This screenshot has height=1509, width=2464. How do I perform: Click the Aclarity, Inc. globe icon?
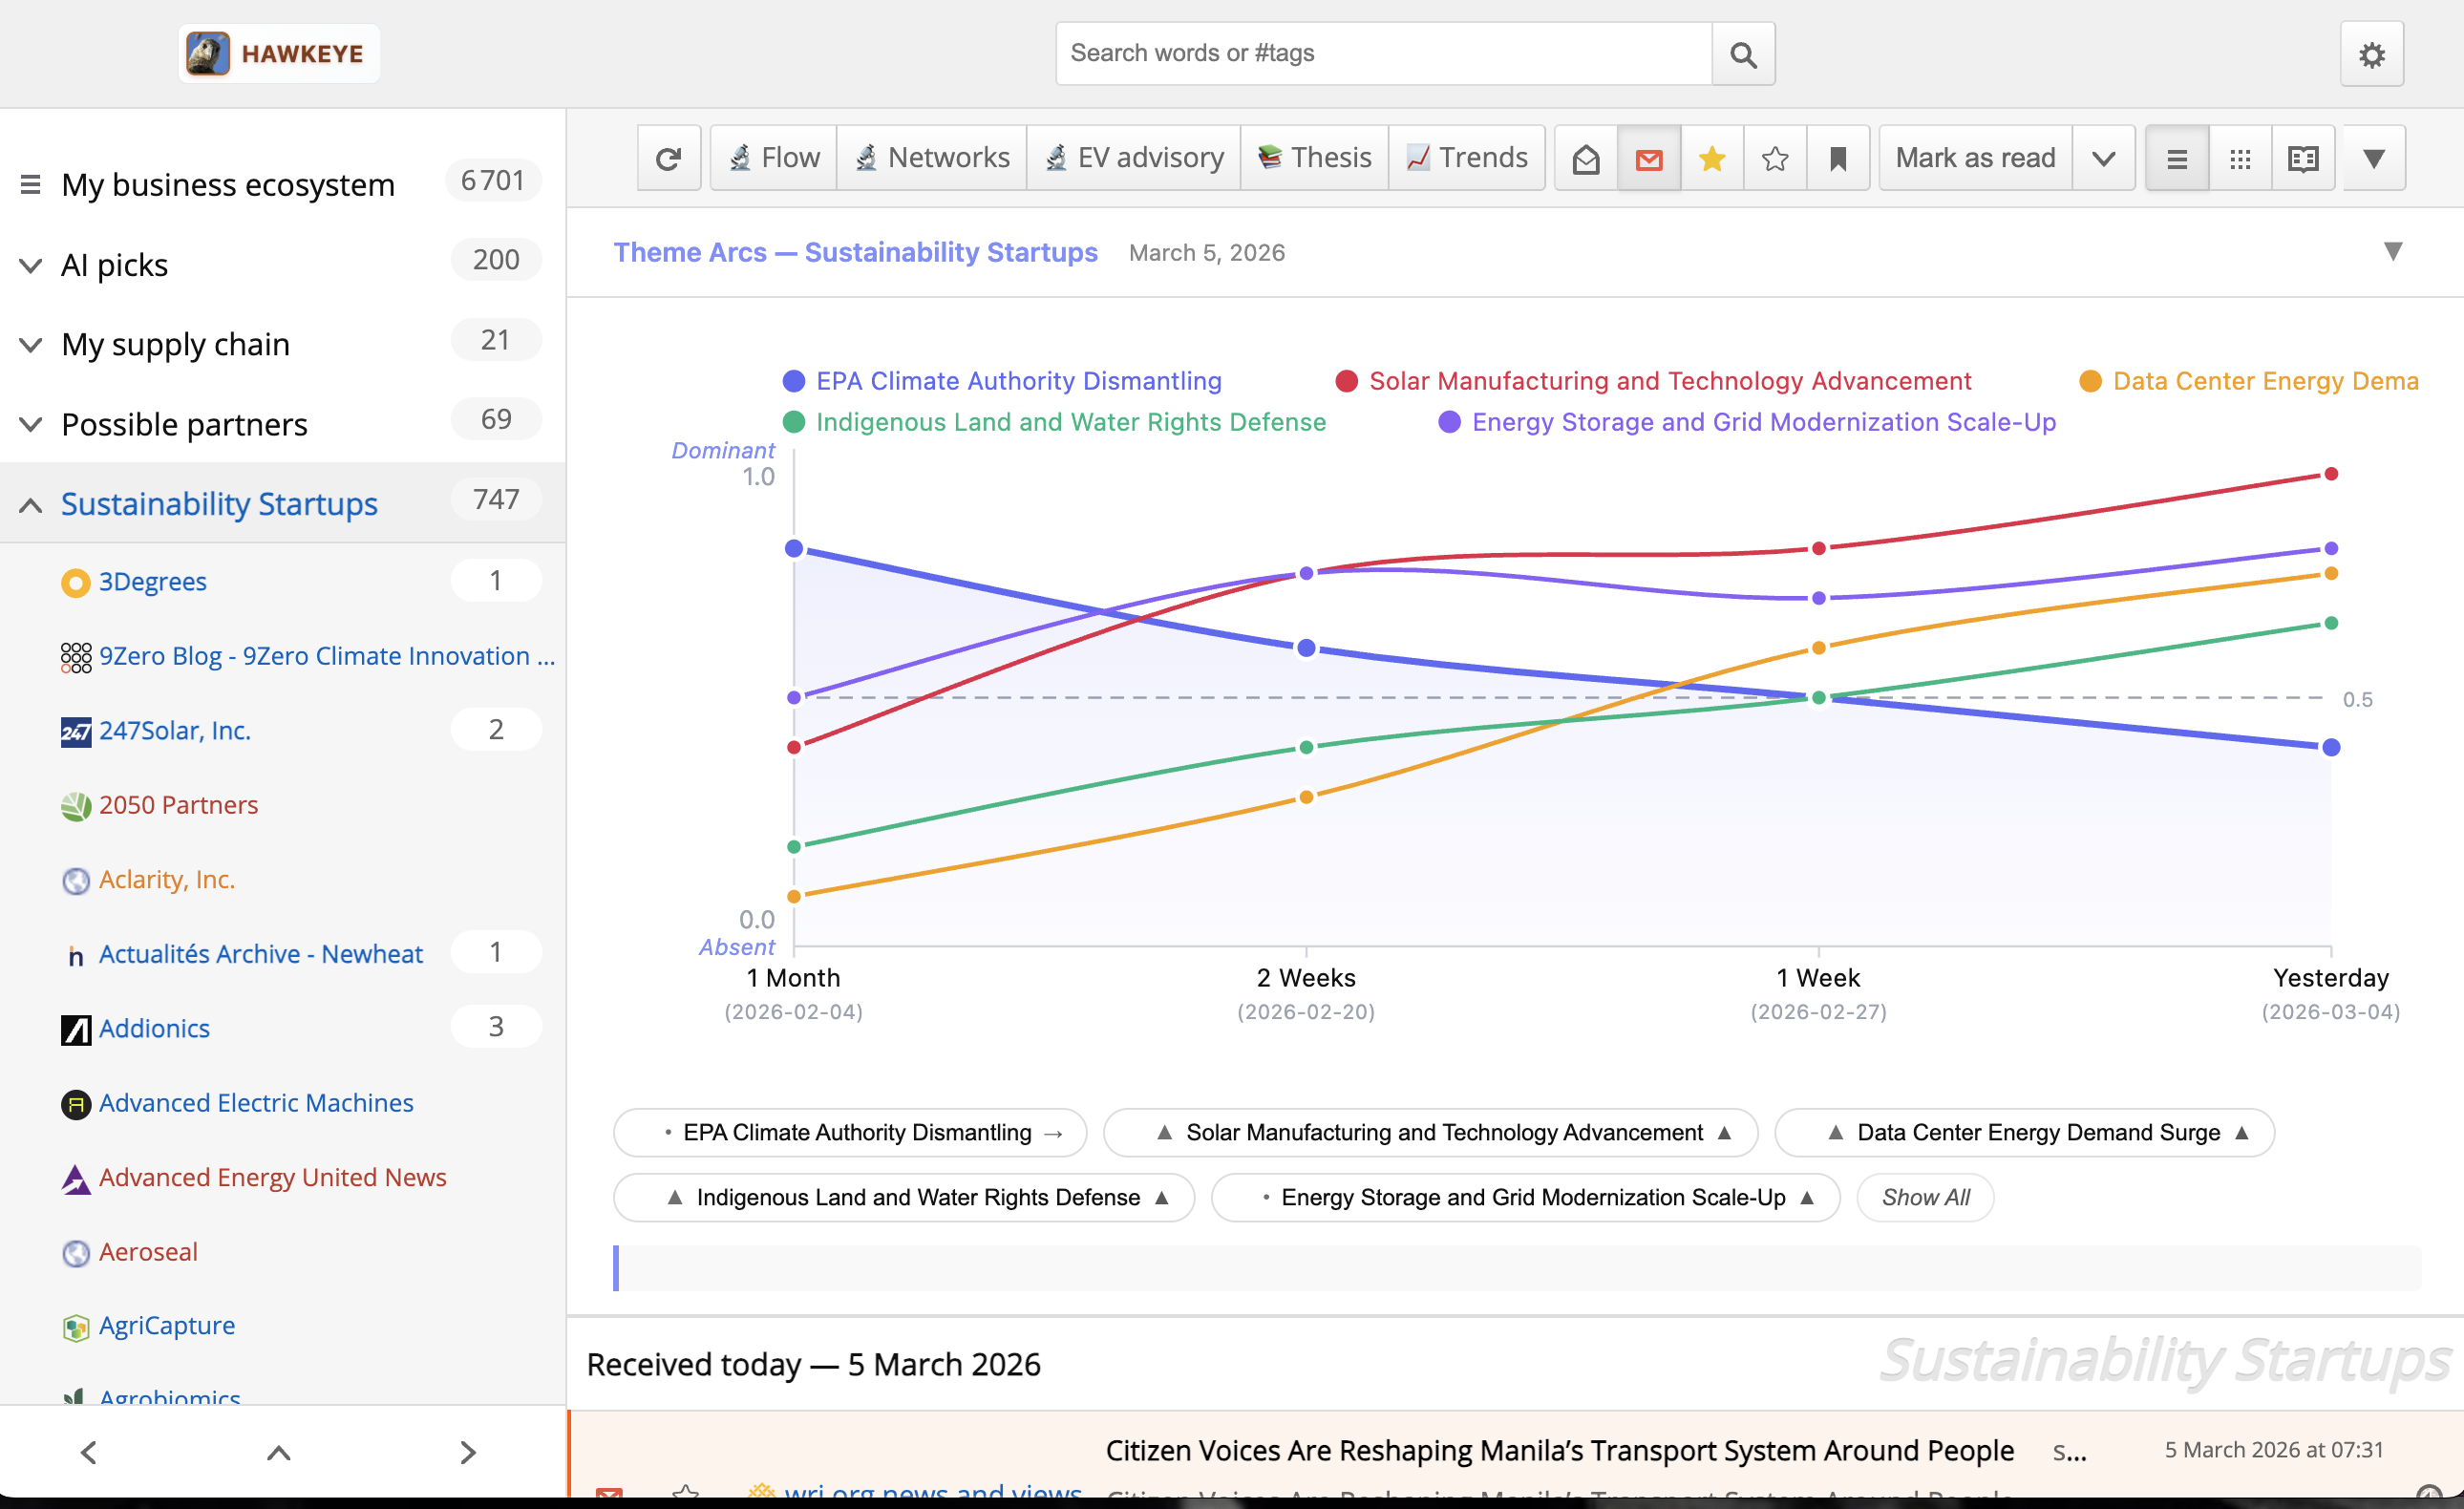pyautogui.click(x=76, y=881)
